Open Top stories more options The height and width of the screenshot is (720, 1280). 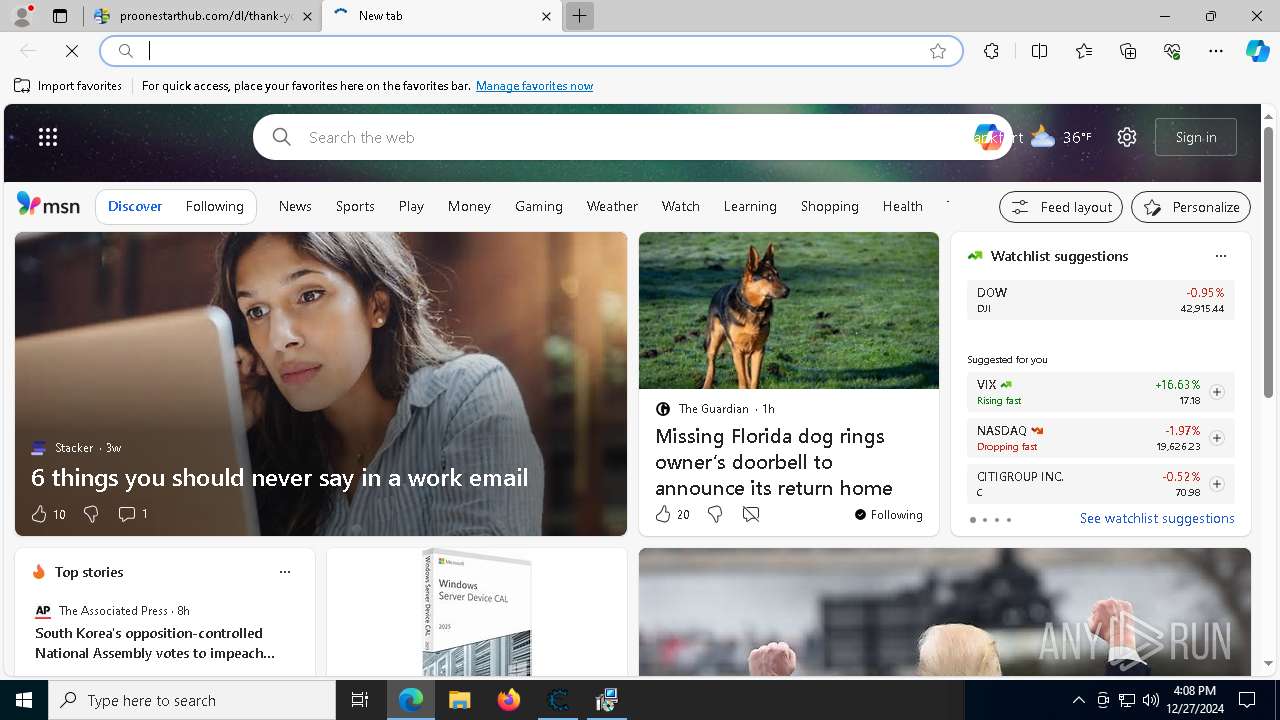pyautogui.click(x=285, y=572)
